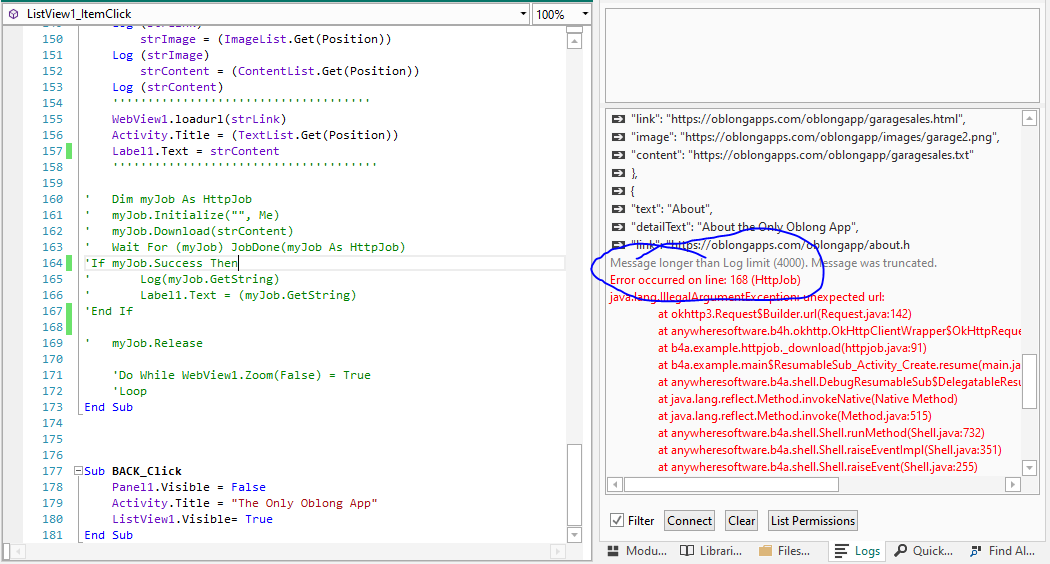Click the "Label1.Text = strContent" code line
The height and width of the screenshot is (564, 1050).
(195, 151)
